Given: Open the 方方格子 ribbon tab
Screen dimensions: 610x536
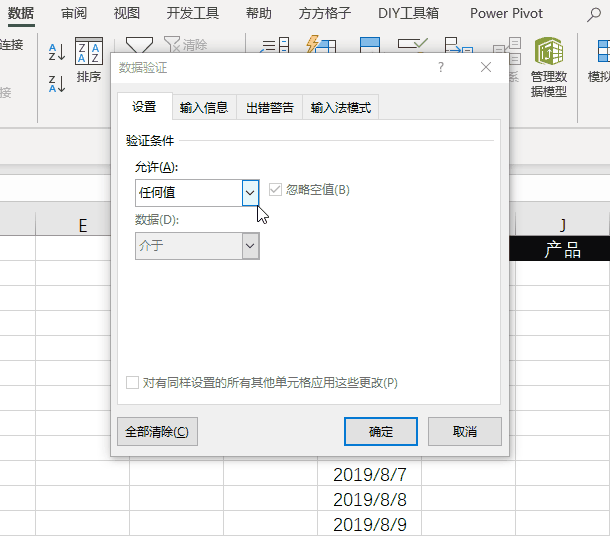Looking at the screenshot, I should (x=325, y=14).
